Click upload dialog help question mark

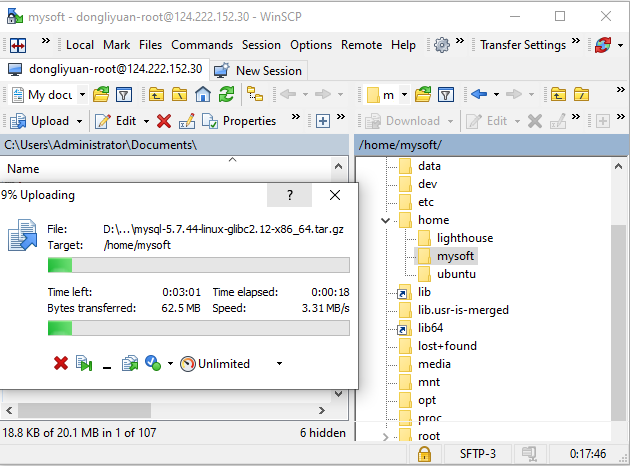tap(290, 195)
